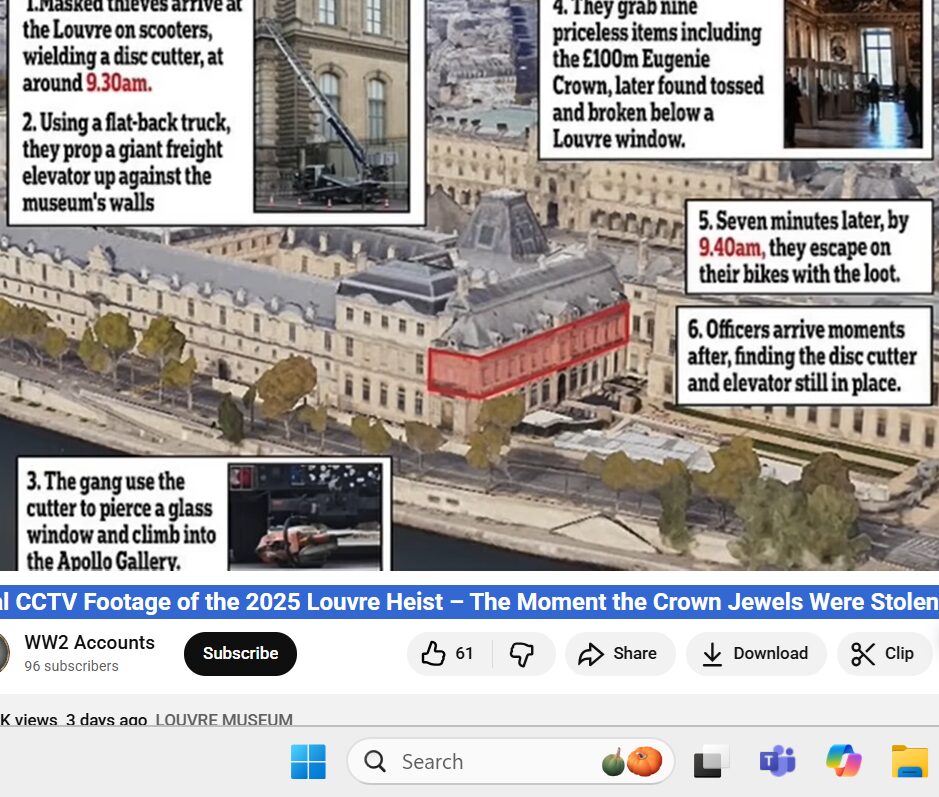Open Copilot from the taskbar
Viewport: 939px width, 797px height.
[x=843, y=762]
